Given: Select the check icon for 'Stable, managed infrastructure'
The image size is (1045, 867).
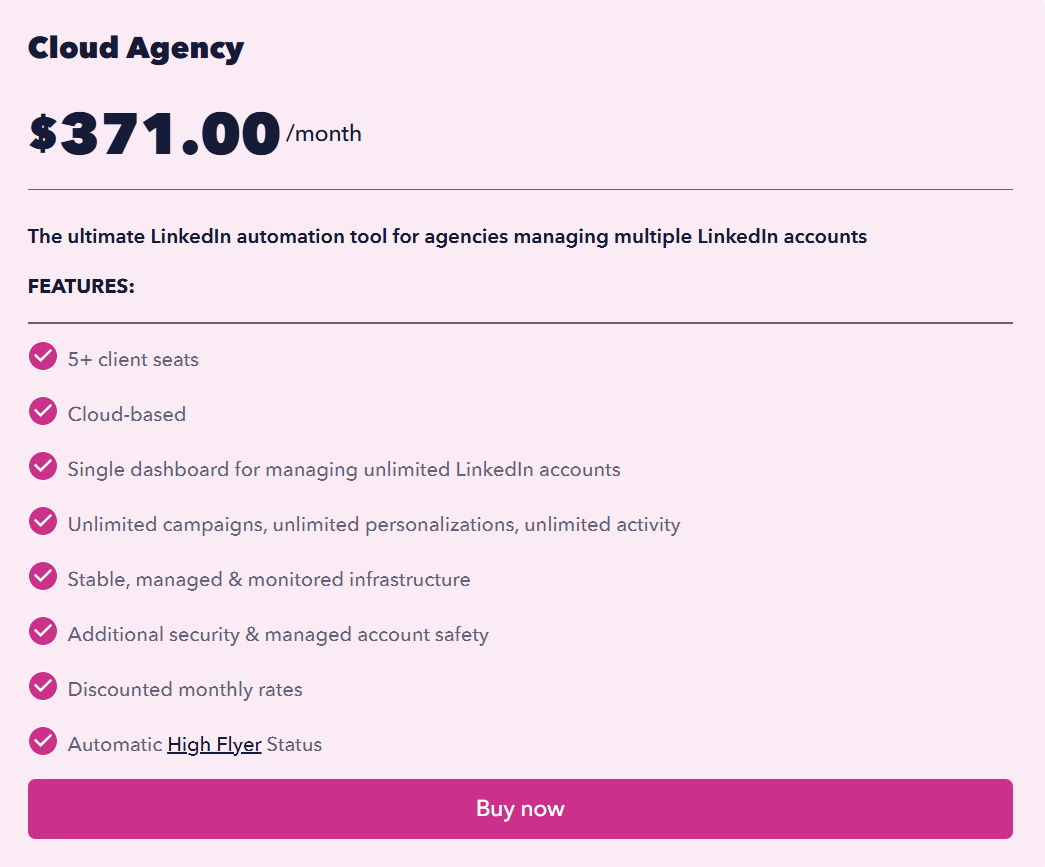Looking at the screenshot, I should (42, 576).
